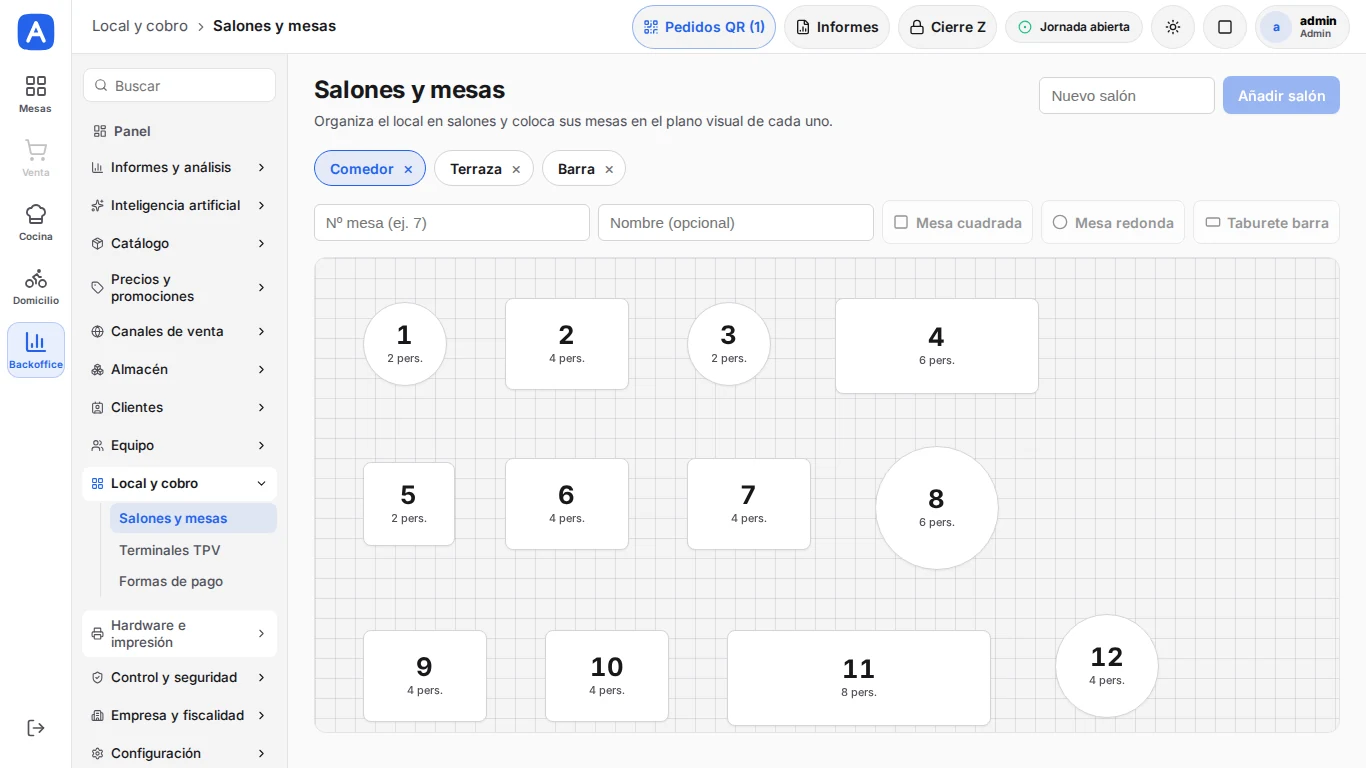Click the Jornada abierta status badge
Image resolution: width=1366 pixels, height=768 pixels.
[1074, 27]
